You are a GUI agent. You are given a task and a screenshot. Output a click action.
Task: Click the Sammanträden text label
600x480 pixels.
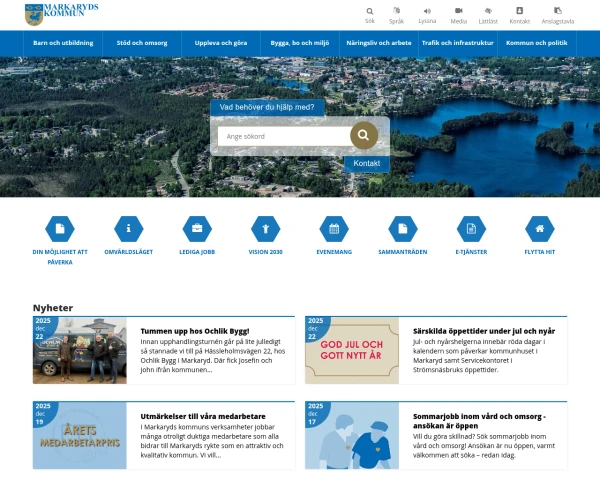403,252
